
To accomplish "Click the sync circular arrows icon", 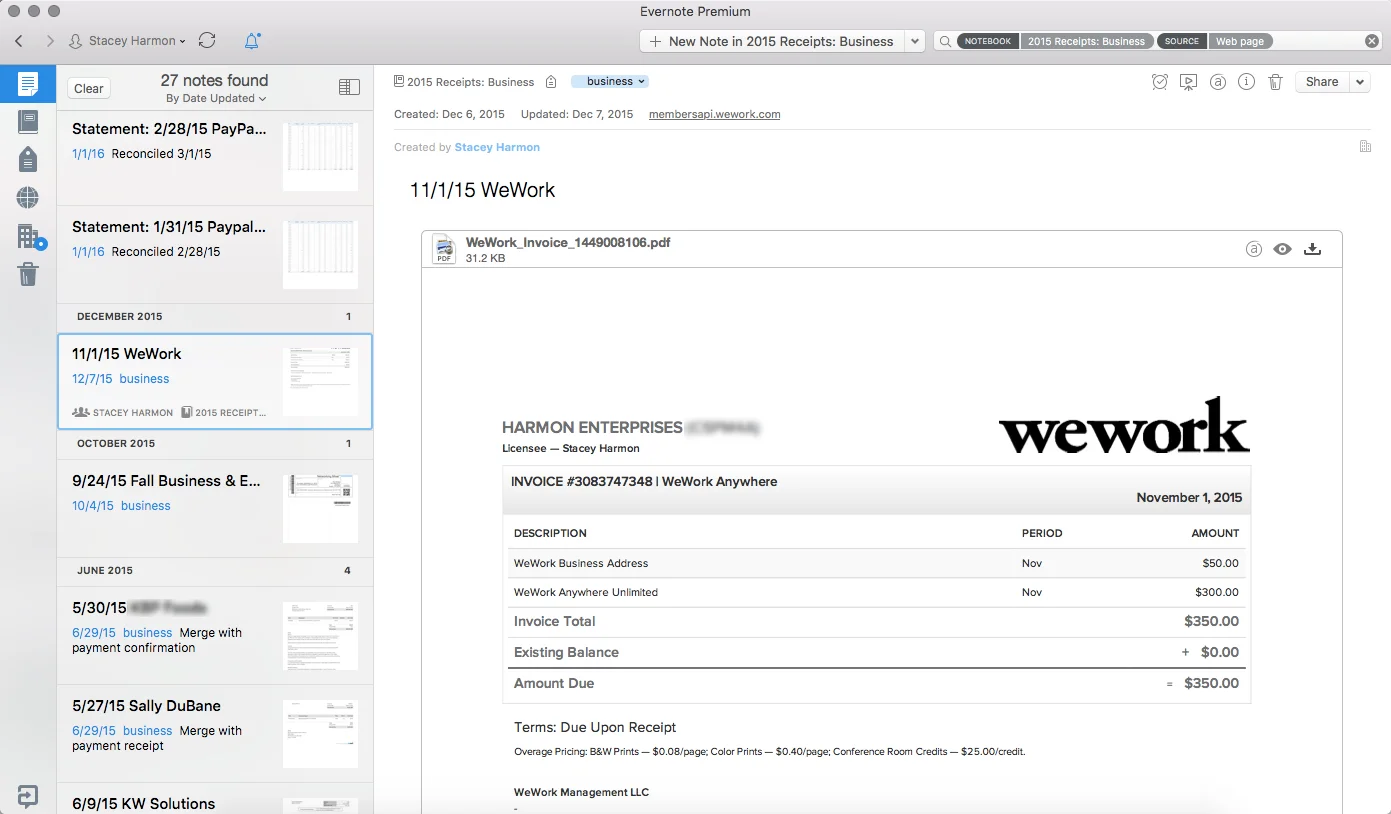I will 207,41.
